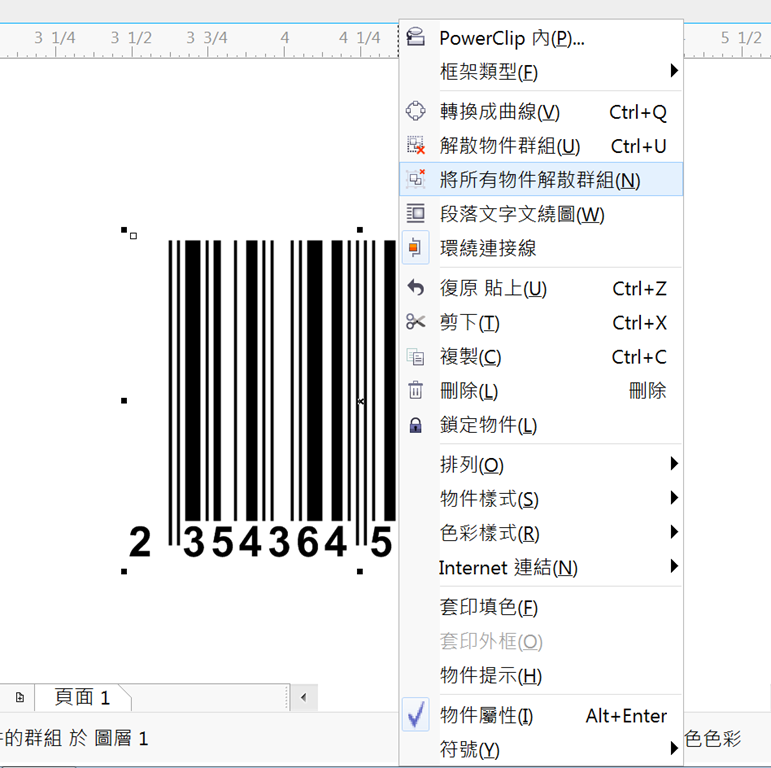Select 將所有物件解散群組(N) menu entry

click(x=541, y=179)
